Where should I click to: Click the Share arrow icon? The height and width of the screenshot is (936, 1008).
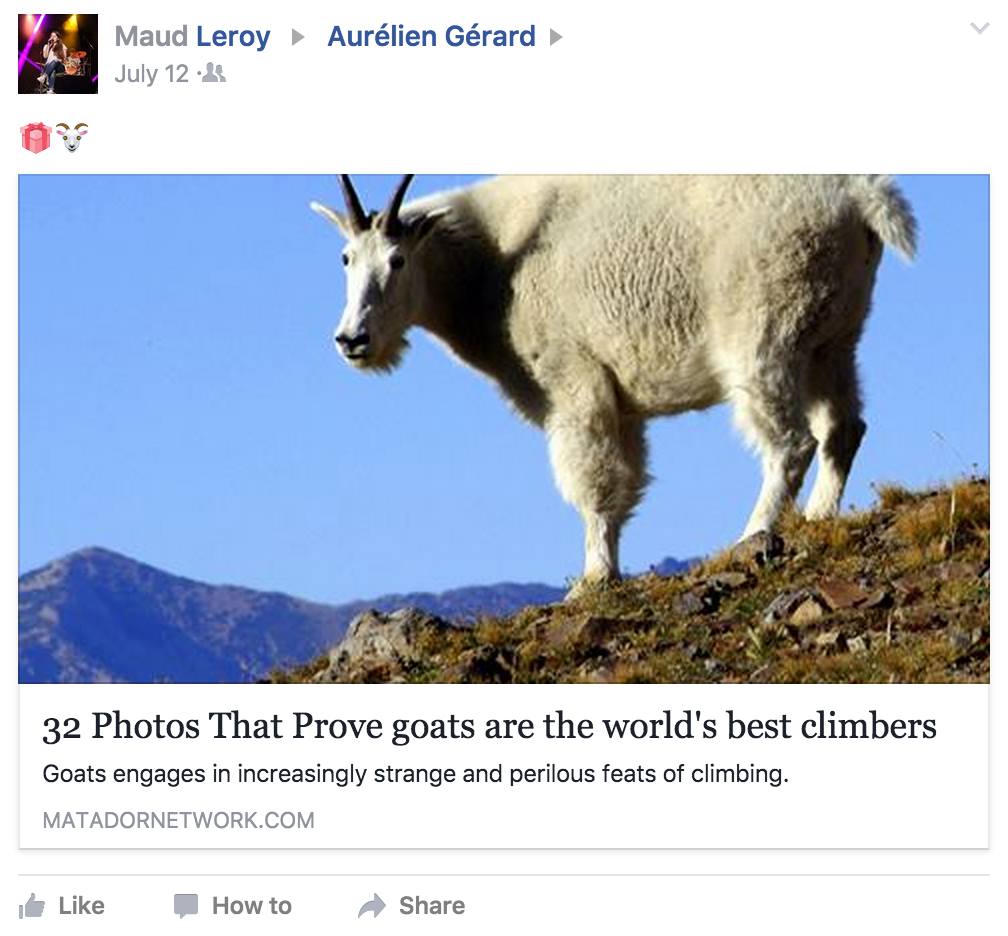pyautogui.click(x=372, y=906)
